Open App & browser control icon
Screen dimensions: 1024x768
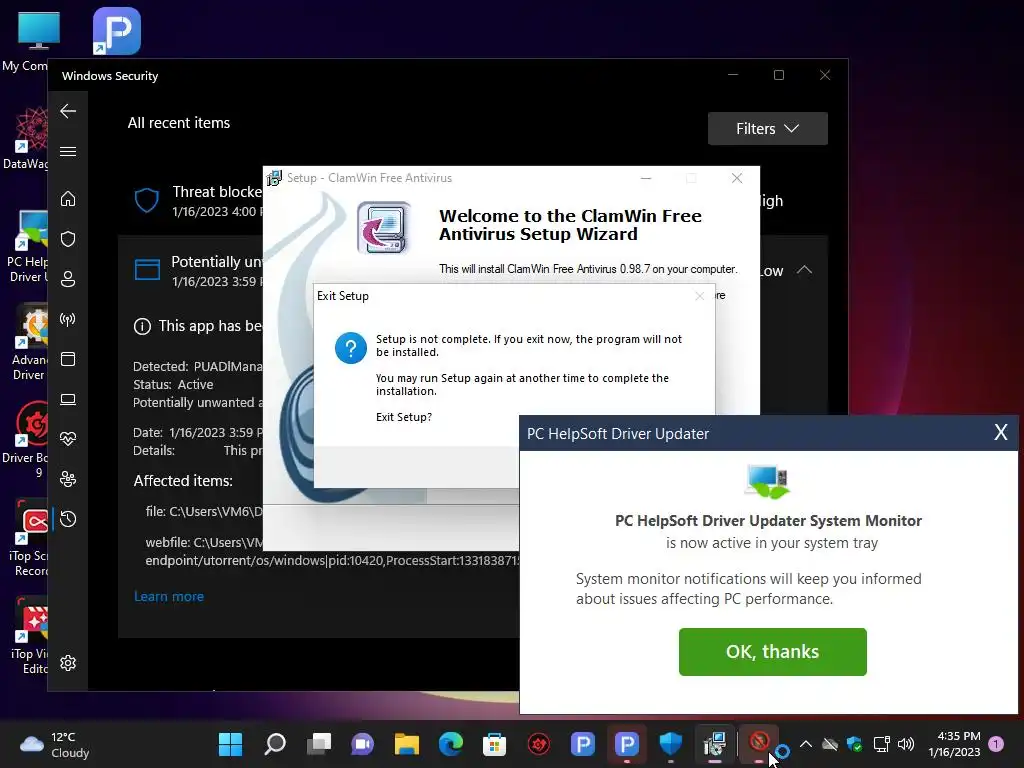(68, 359)
